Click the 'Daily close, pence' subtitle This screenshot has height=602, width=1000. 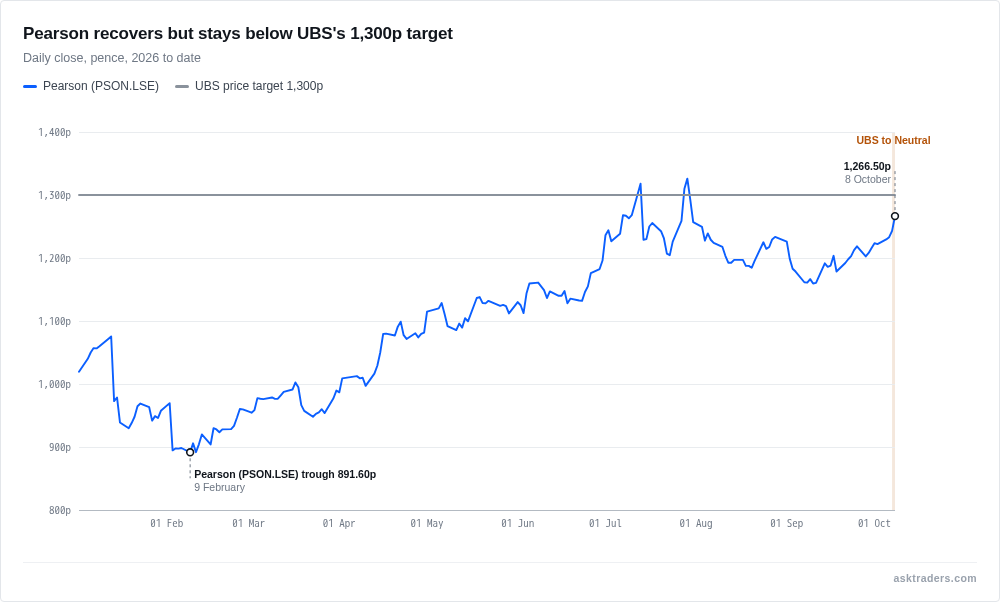point(112,58)
